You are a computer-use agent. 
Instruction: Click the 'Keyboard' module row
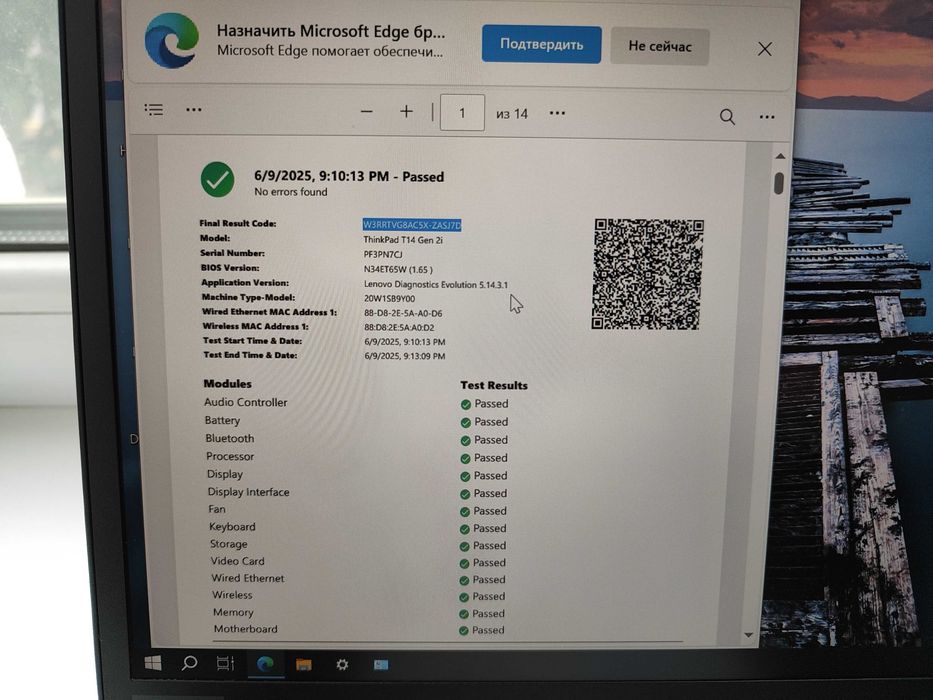pos(232,526)
